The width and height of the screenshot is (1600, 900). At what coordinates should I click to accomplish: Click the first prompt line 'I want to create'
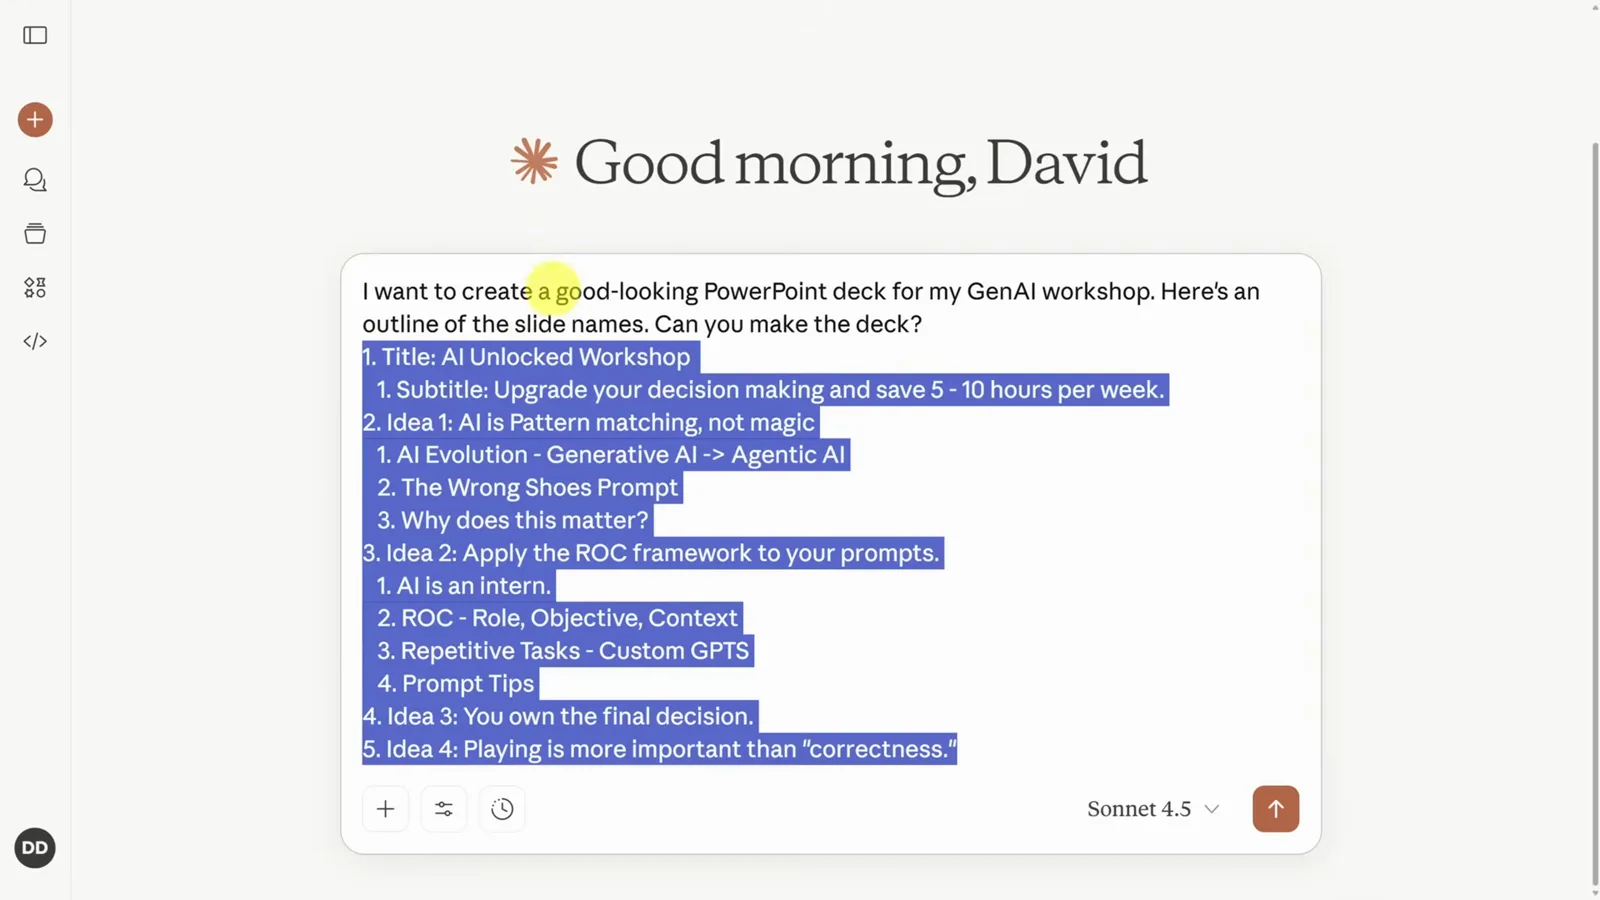(811, 292)
